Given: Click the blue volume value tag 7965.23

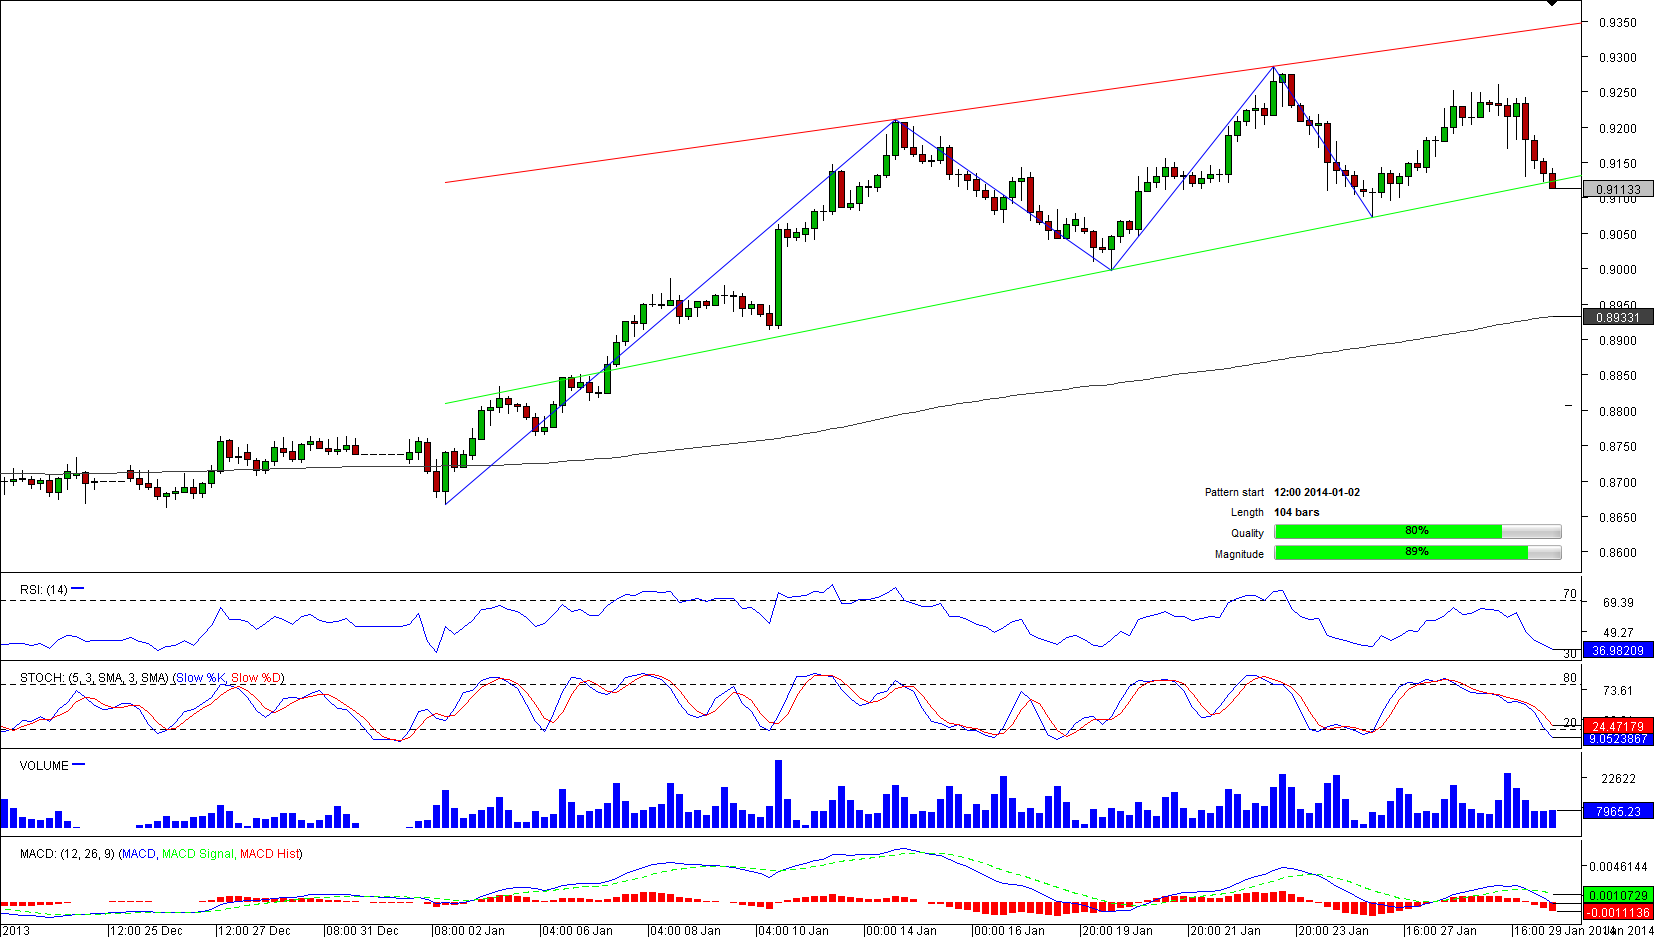Looking at the screenshot, I should tap(1618, 812).
